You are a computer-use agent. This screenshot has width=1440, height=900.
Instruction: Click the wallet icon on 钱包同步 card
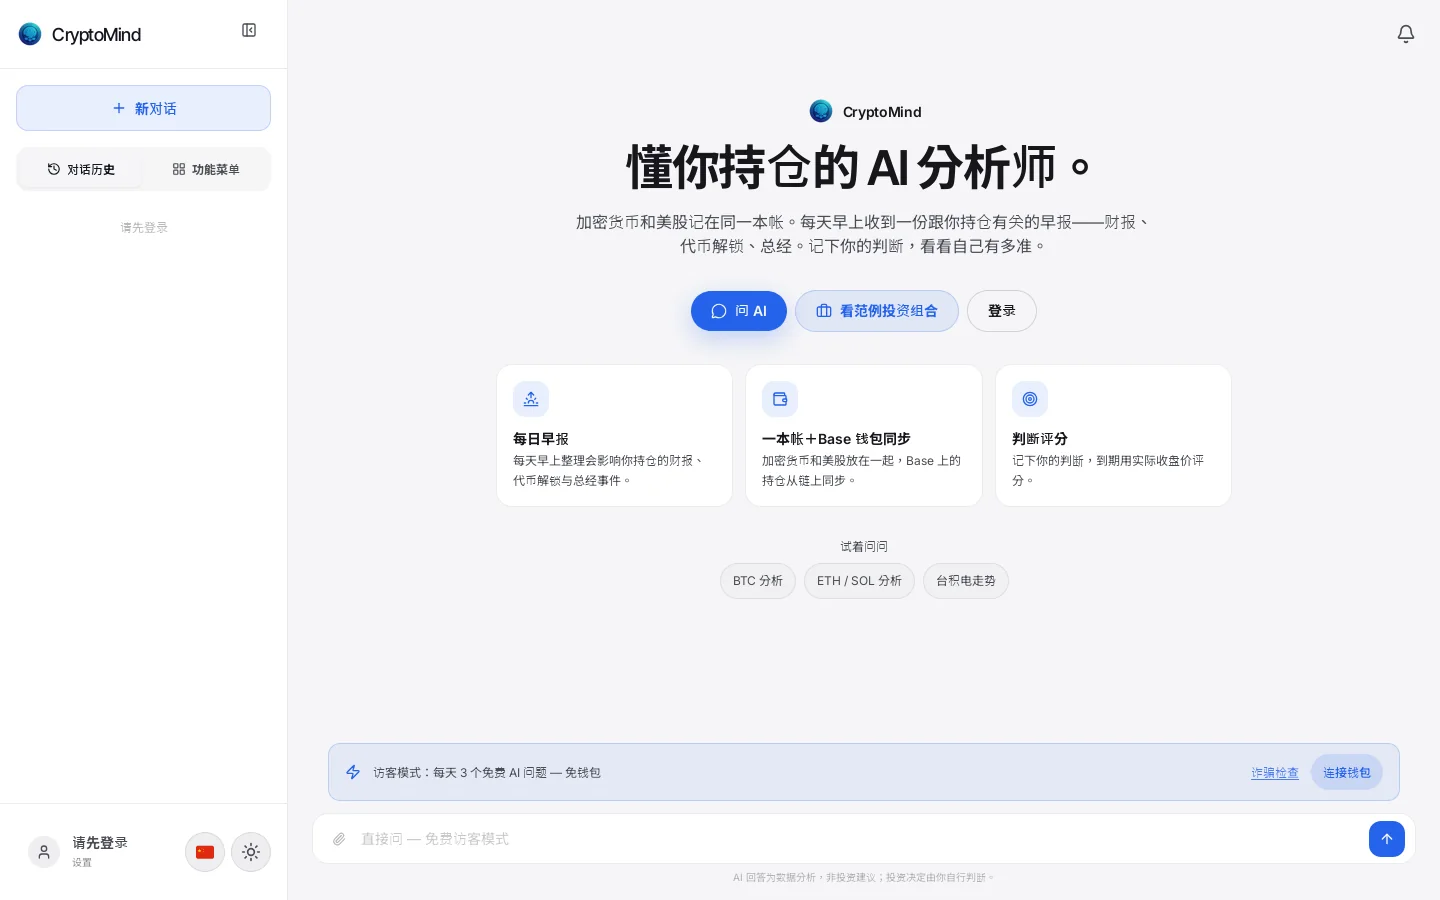[780, 399]
